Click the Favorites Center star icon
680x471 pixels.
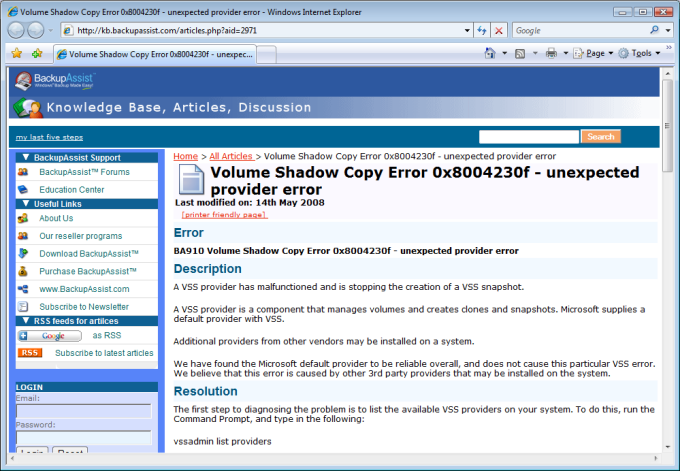click(16, 53)
